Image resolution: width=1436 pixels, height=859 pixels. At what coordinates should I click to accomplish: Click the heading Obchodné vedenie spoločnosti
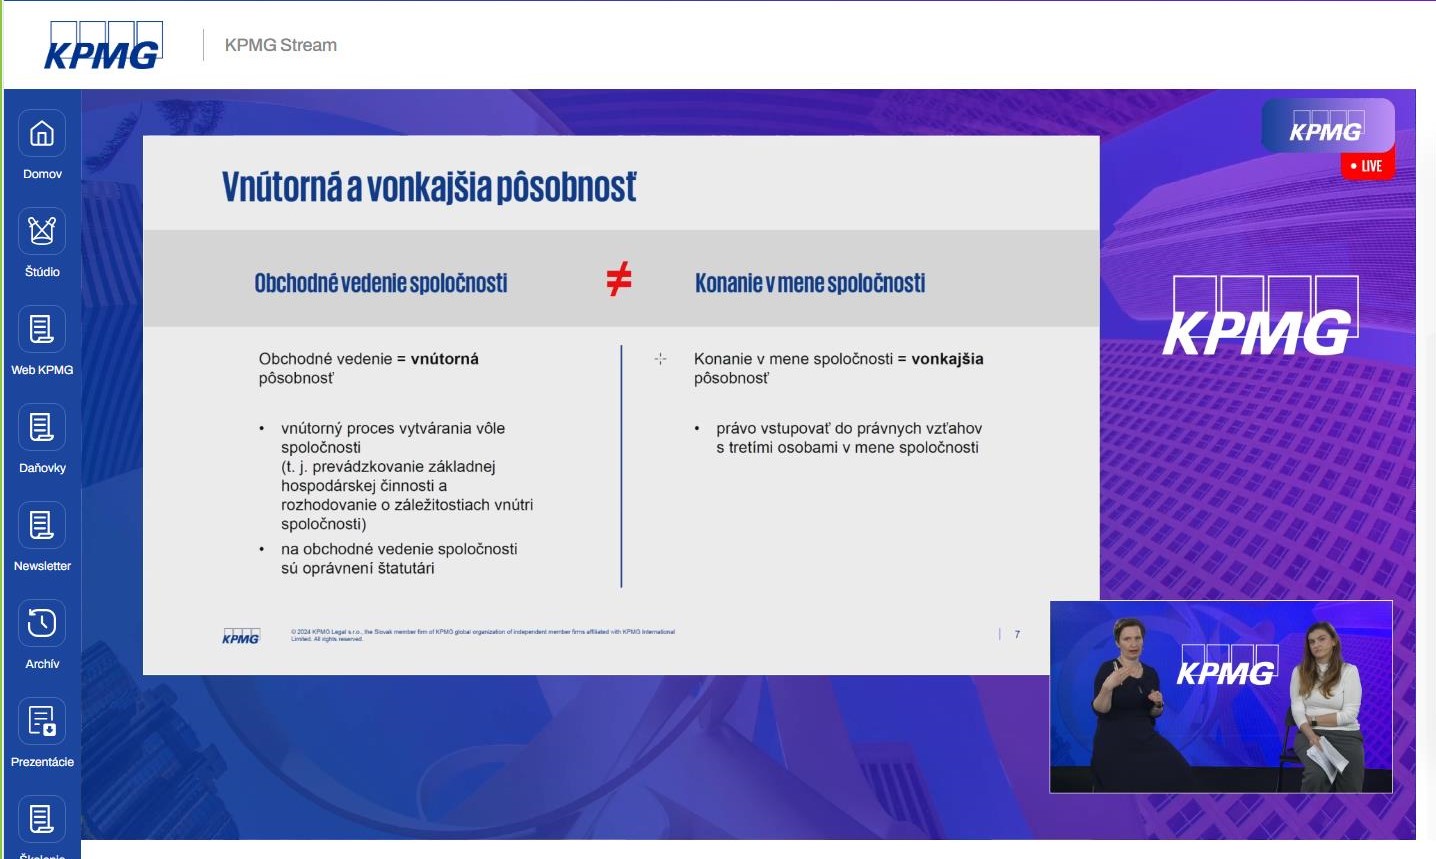[x=381, y=283]
